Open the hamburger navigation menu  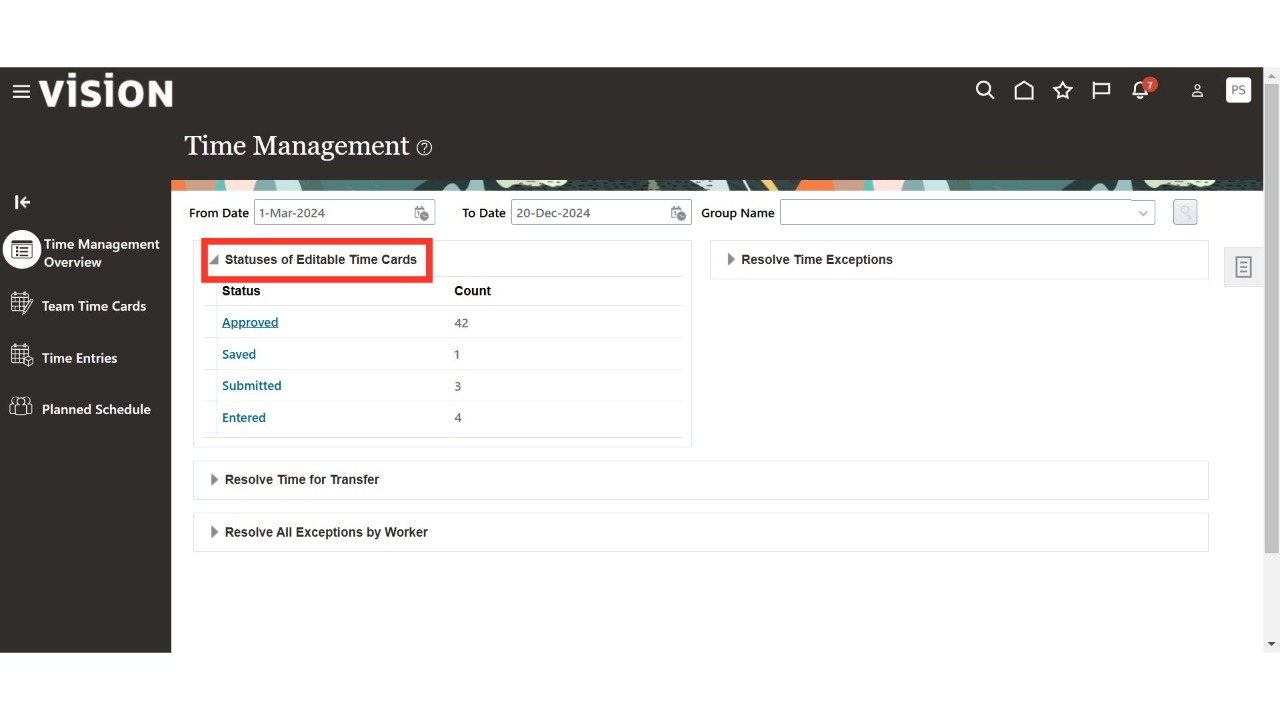click(x=21, y=92)
